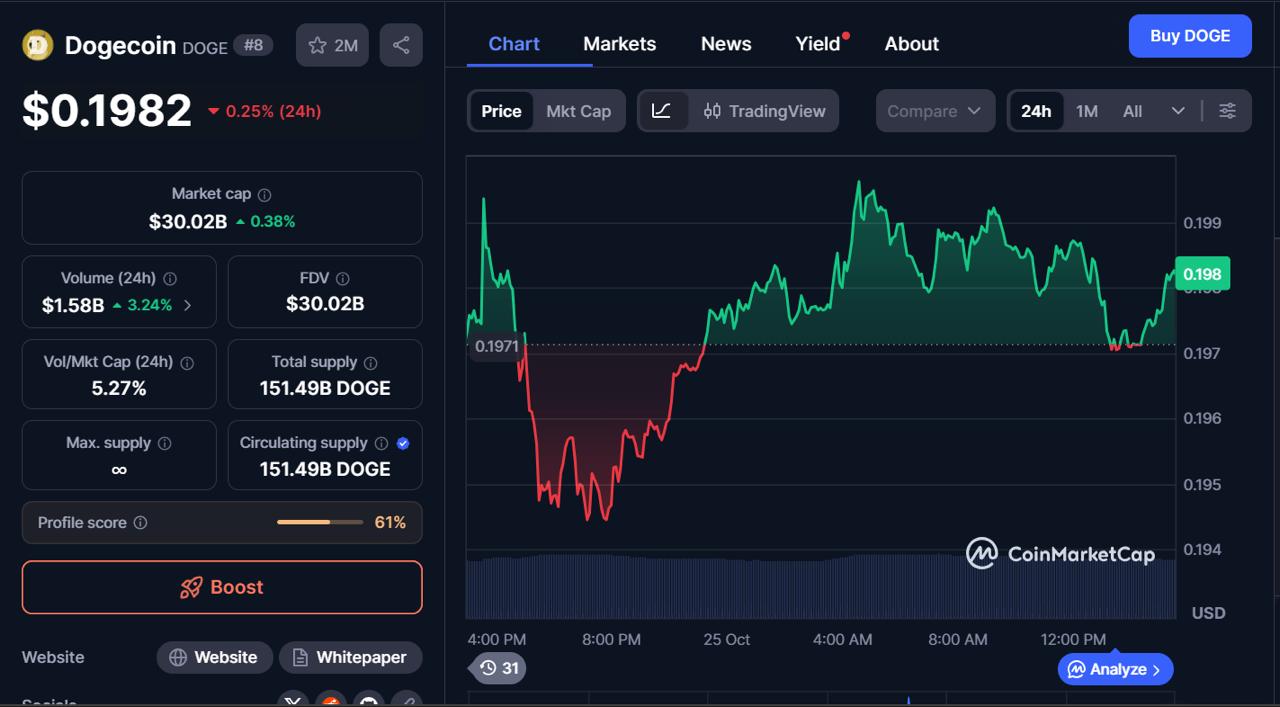
Task: Switch to the News tab
Action: click(726, 44)
